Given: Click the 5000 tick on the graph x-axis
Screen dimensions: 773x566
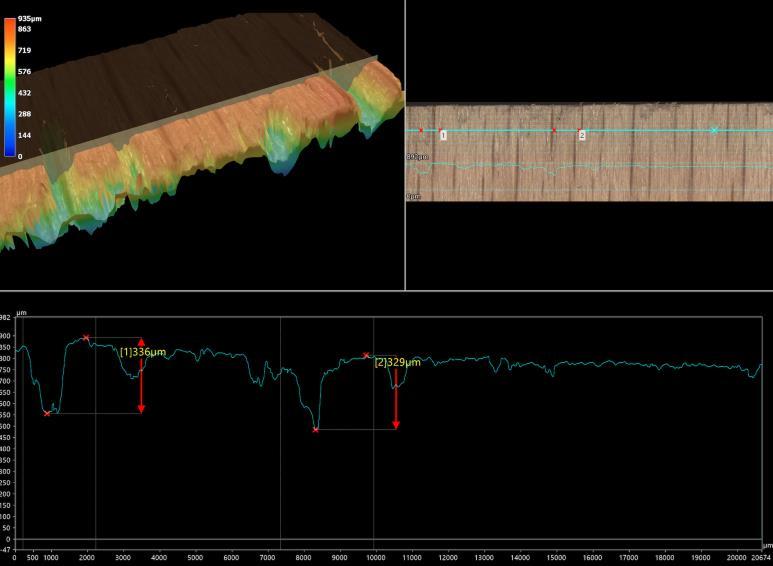Looking at the screenshot, I should click(195, 558).
